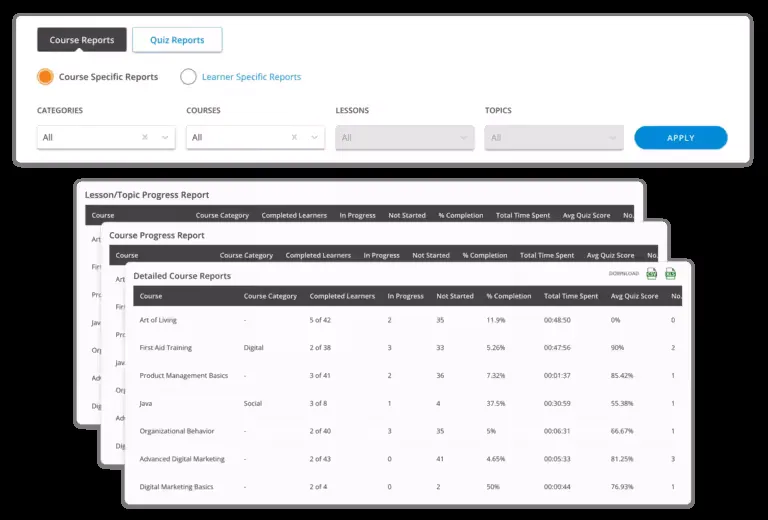Screen dimensions: 768x520
Task: Click Course Category header in Course Progress Report
Action: tap(246, 256)
